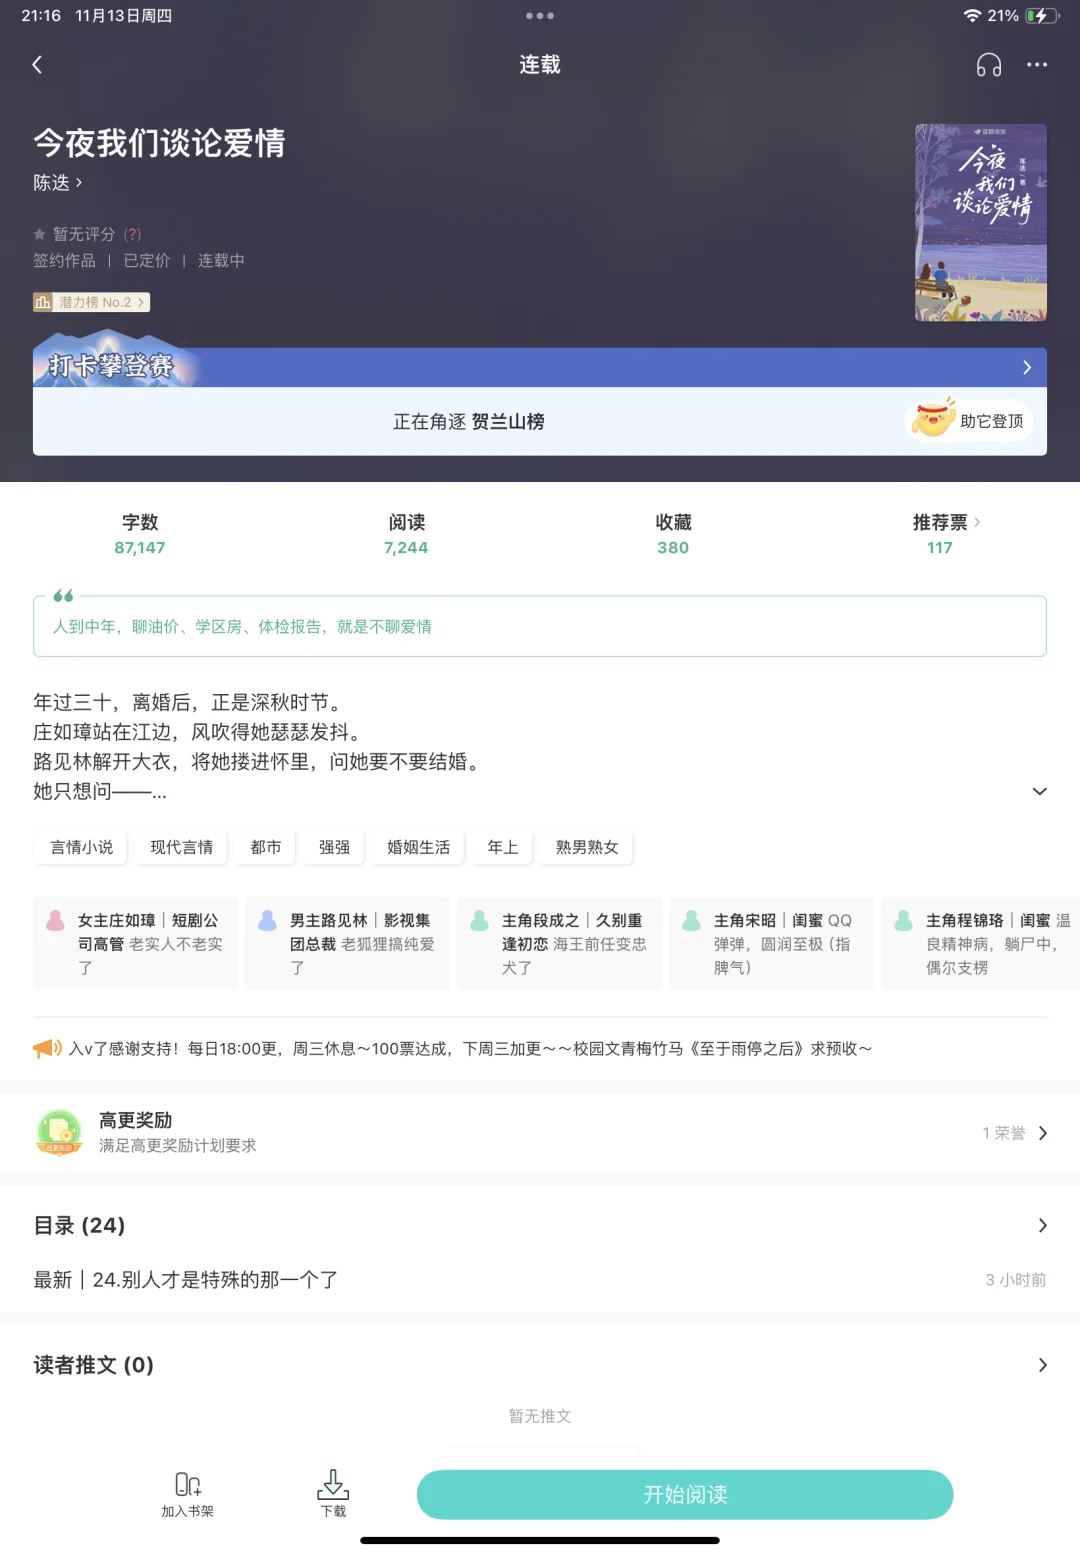Viewport: 1080px width, 1554px height.
Task: Select the 婚姻生活 tag
Action: (416, 847)
